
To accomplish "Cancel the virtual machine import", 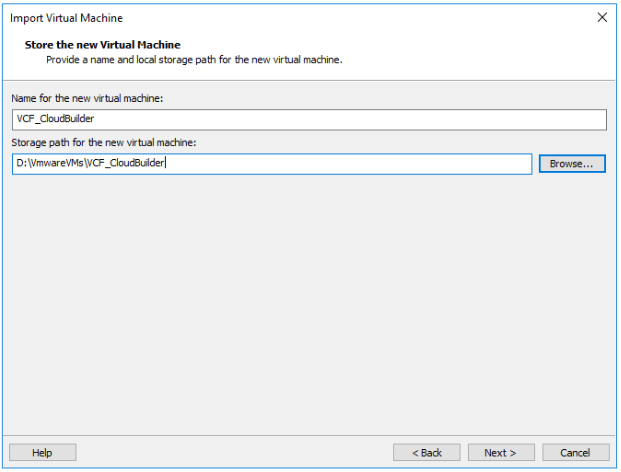I will [574, 452].
